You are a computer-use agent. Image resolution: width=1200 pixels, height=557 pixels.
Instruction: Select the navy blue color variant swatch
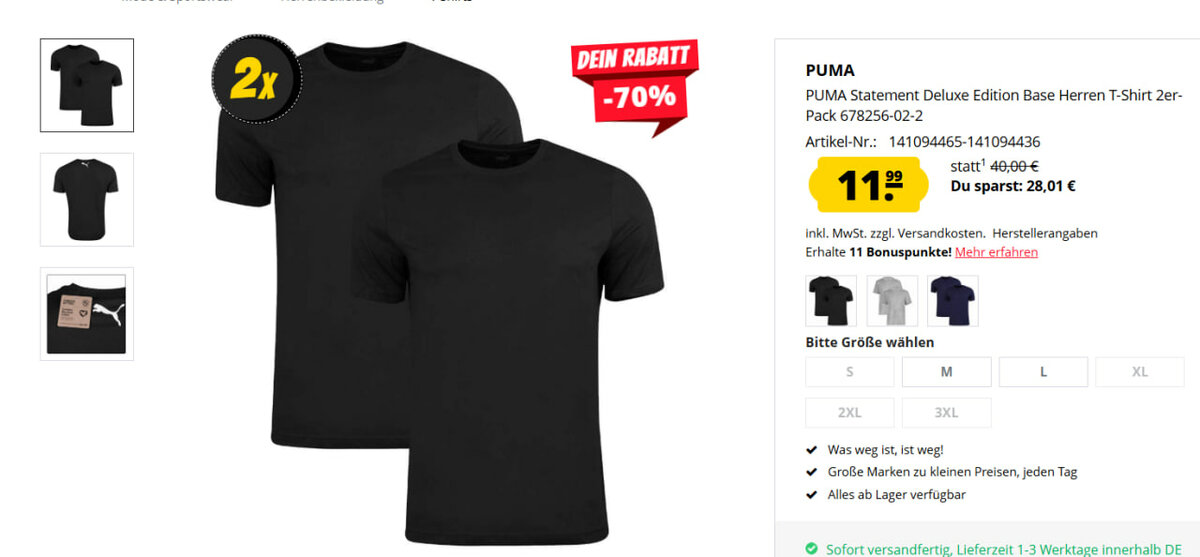tap(953, 301)
